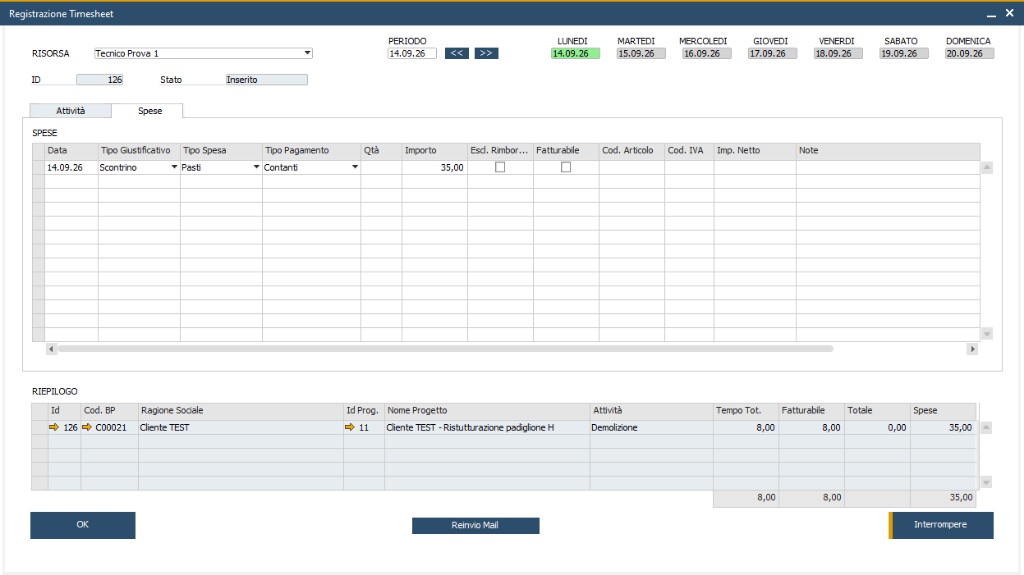Click the Interrompere button
The height and width of the screenshot is (575, 1024).
pyautogui.click(x=941, y=525)
